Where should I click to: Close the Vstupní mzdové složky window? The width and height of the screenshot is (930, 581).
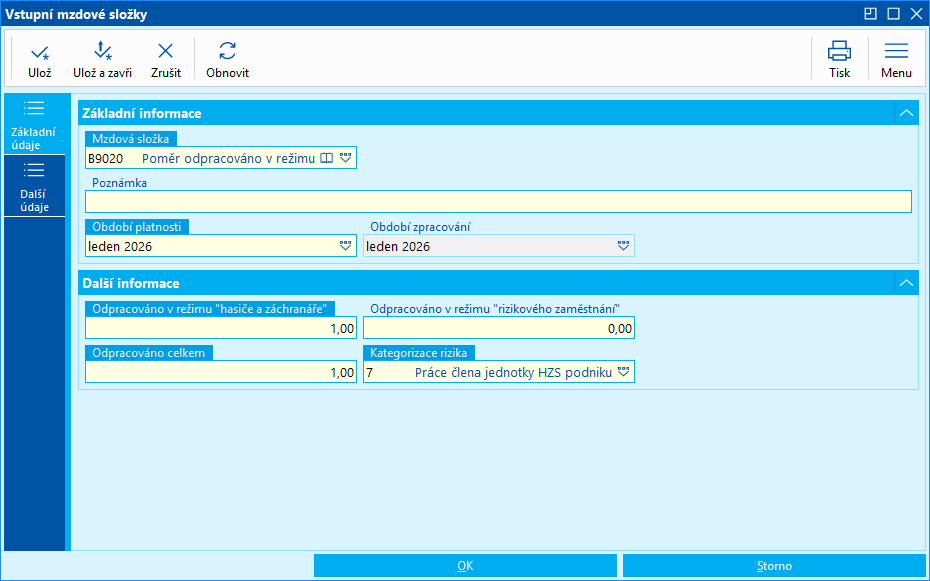click(x=916, y=14)
